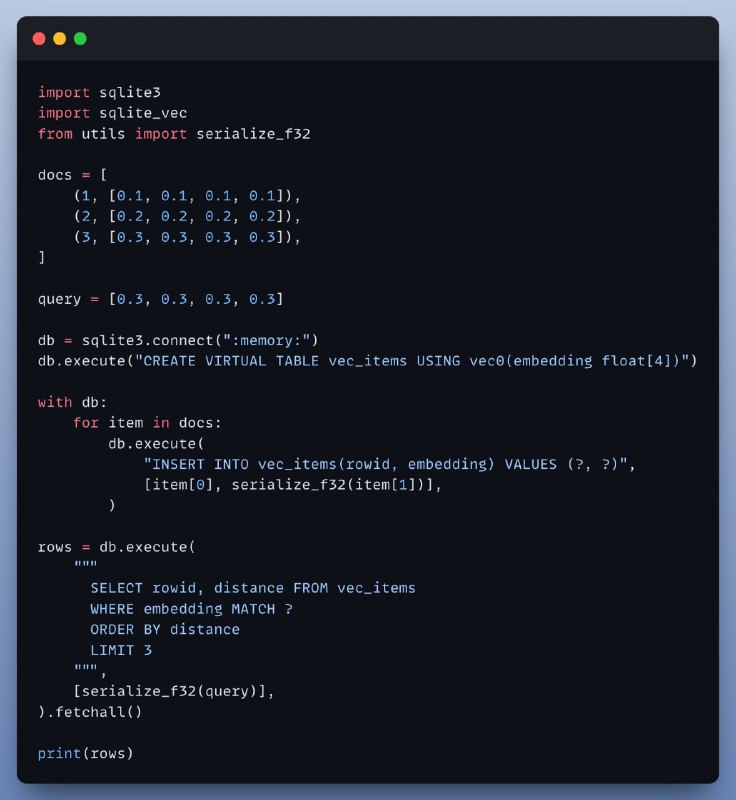736x800 pixels.
Task: Click the word 'sqlite_vec' in second import
Action: tap(143, 113)
